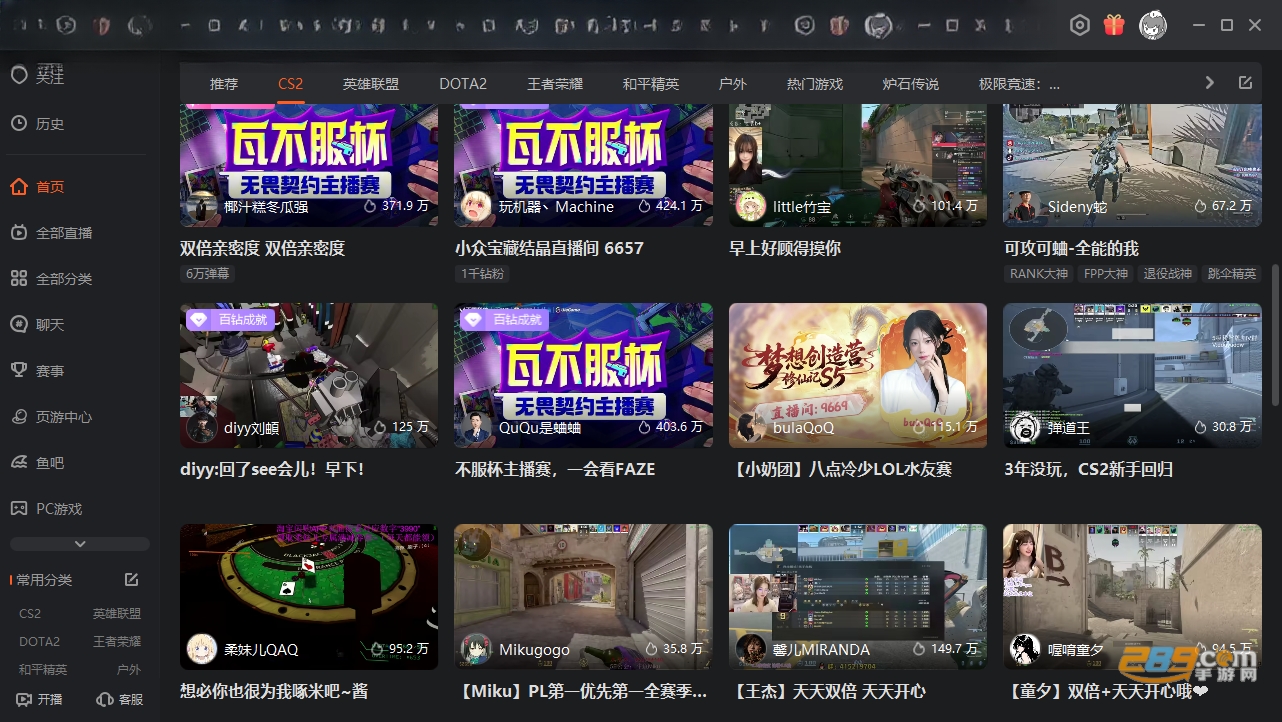Expand the sidebar menu with down chevron
The image size is (1282, 722).
coord(80,544)
